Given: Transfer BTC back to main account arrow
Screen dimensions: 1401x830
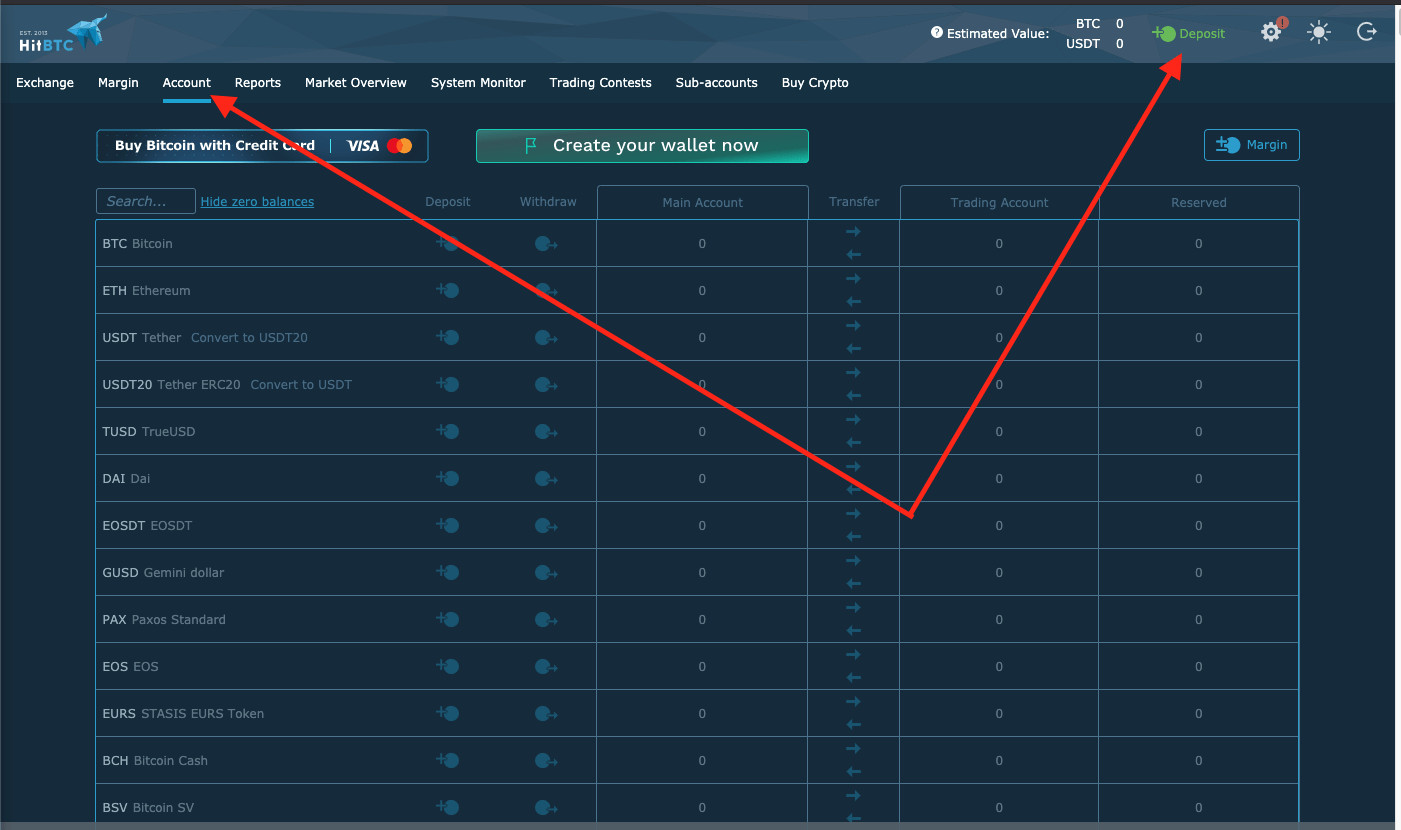Looking at the screenshot, I should click(x=853, y=255).
